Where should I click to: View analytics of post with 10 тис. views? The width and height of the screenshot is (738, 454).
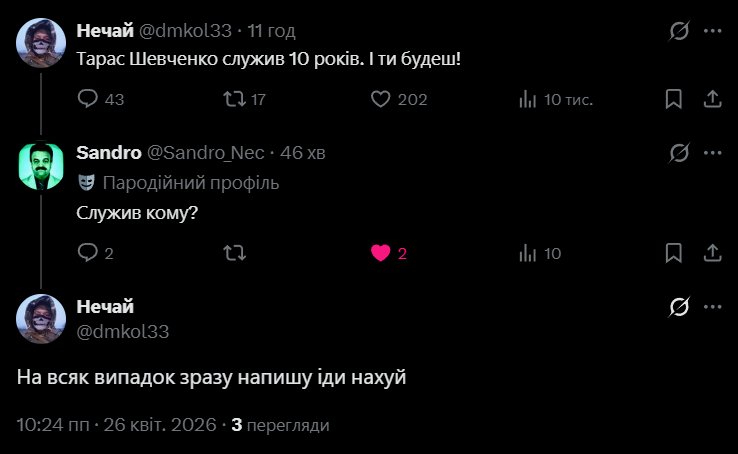click(x=527, y=99)
